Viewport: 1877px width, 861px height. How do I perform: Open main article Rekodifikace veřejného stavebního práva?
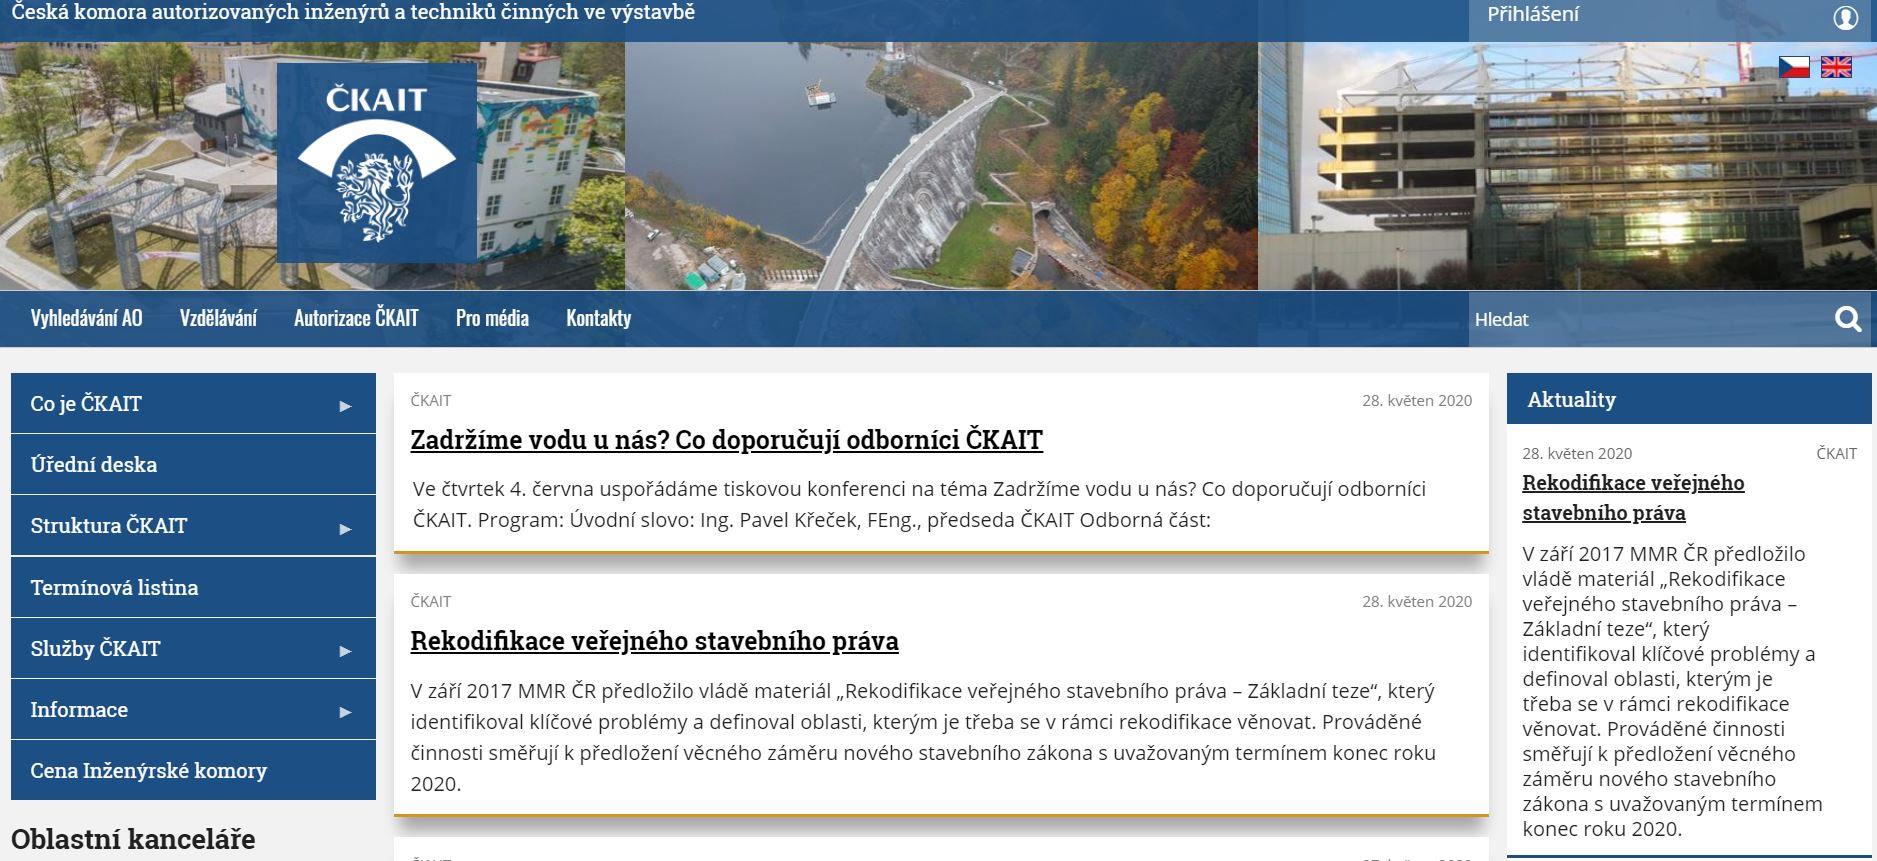click(x=654, y=641)
